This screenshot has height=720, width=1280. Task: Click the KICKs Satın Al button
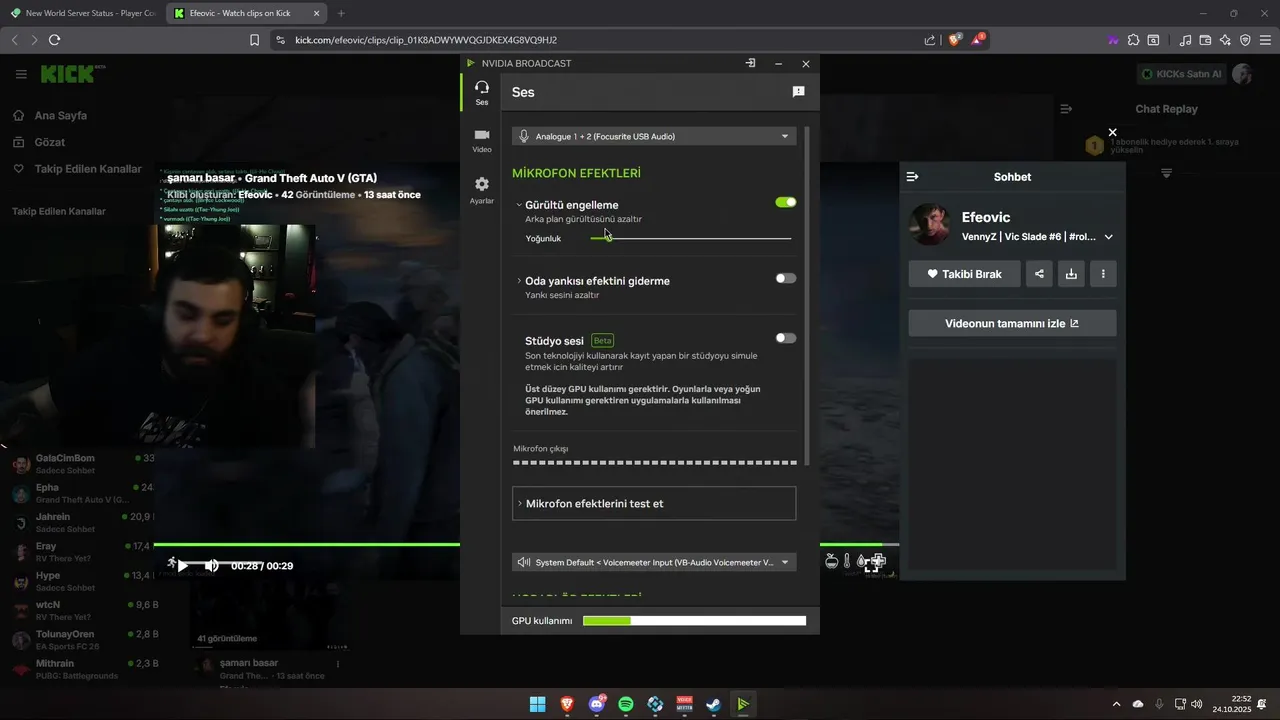coord(1181,74)
